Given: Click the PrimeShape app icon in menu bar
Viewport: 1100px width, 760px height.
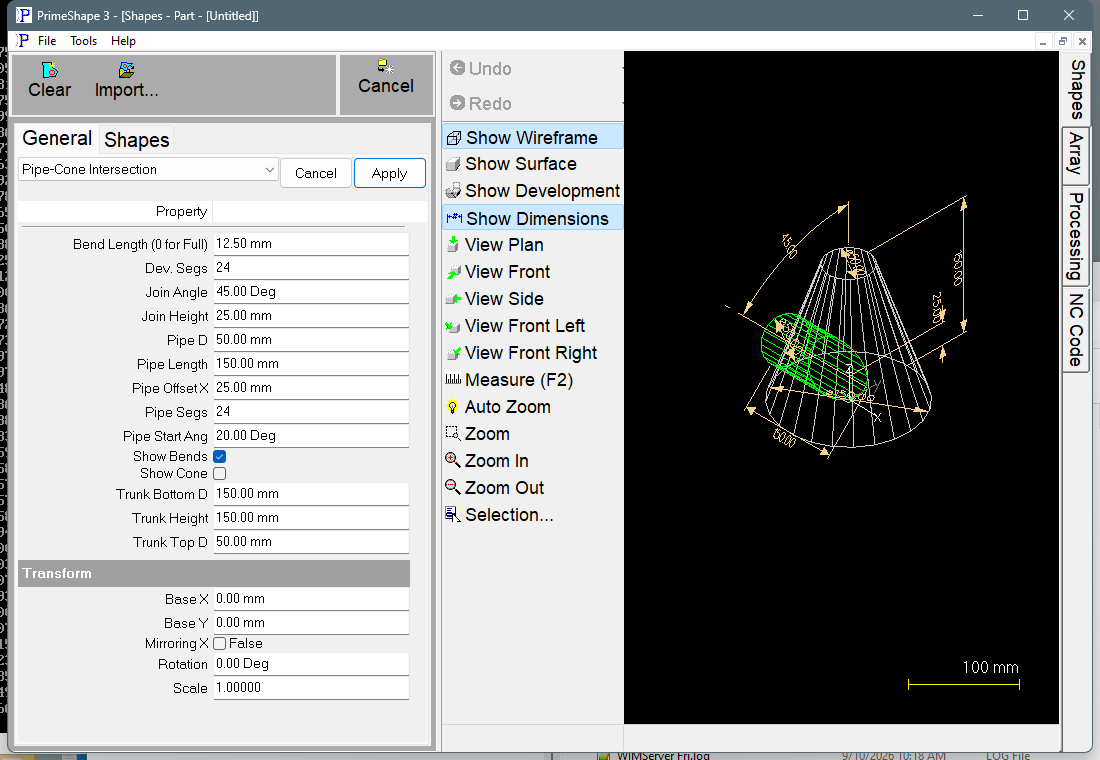Looking at the screenshot, I should point(23,41).
